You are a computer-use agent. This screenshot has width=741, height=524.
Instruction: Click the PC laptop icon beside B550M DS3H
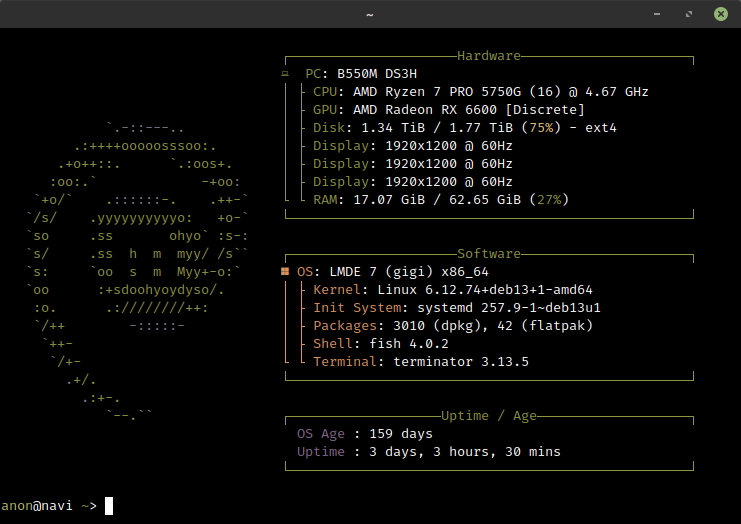click(285, 74)
